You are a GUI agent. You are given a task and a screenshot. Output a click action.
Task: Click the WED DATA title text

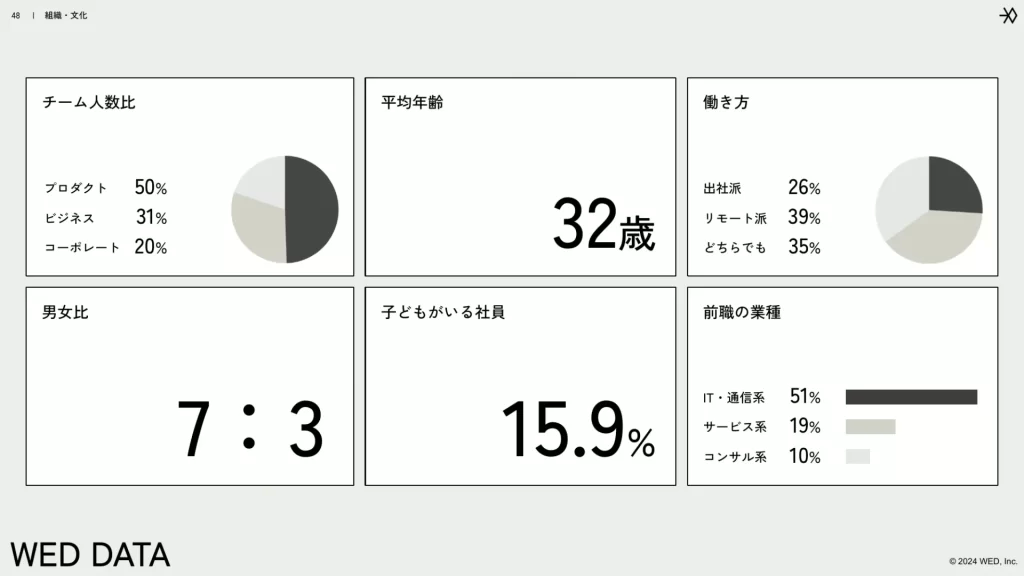click(90, 554)
